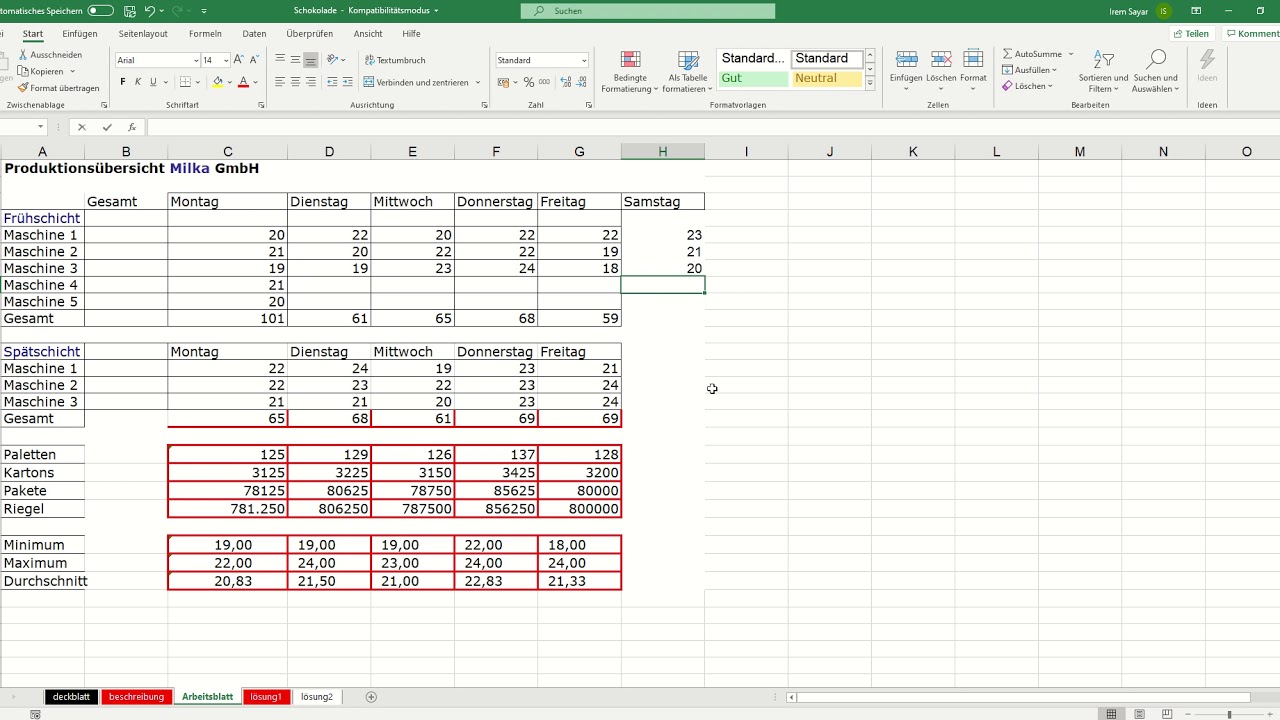
Task: Click the Kopieren button
Action: (41, 71)
